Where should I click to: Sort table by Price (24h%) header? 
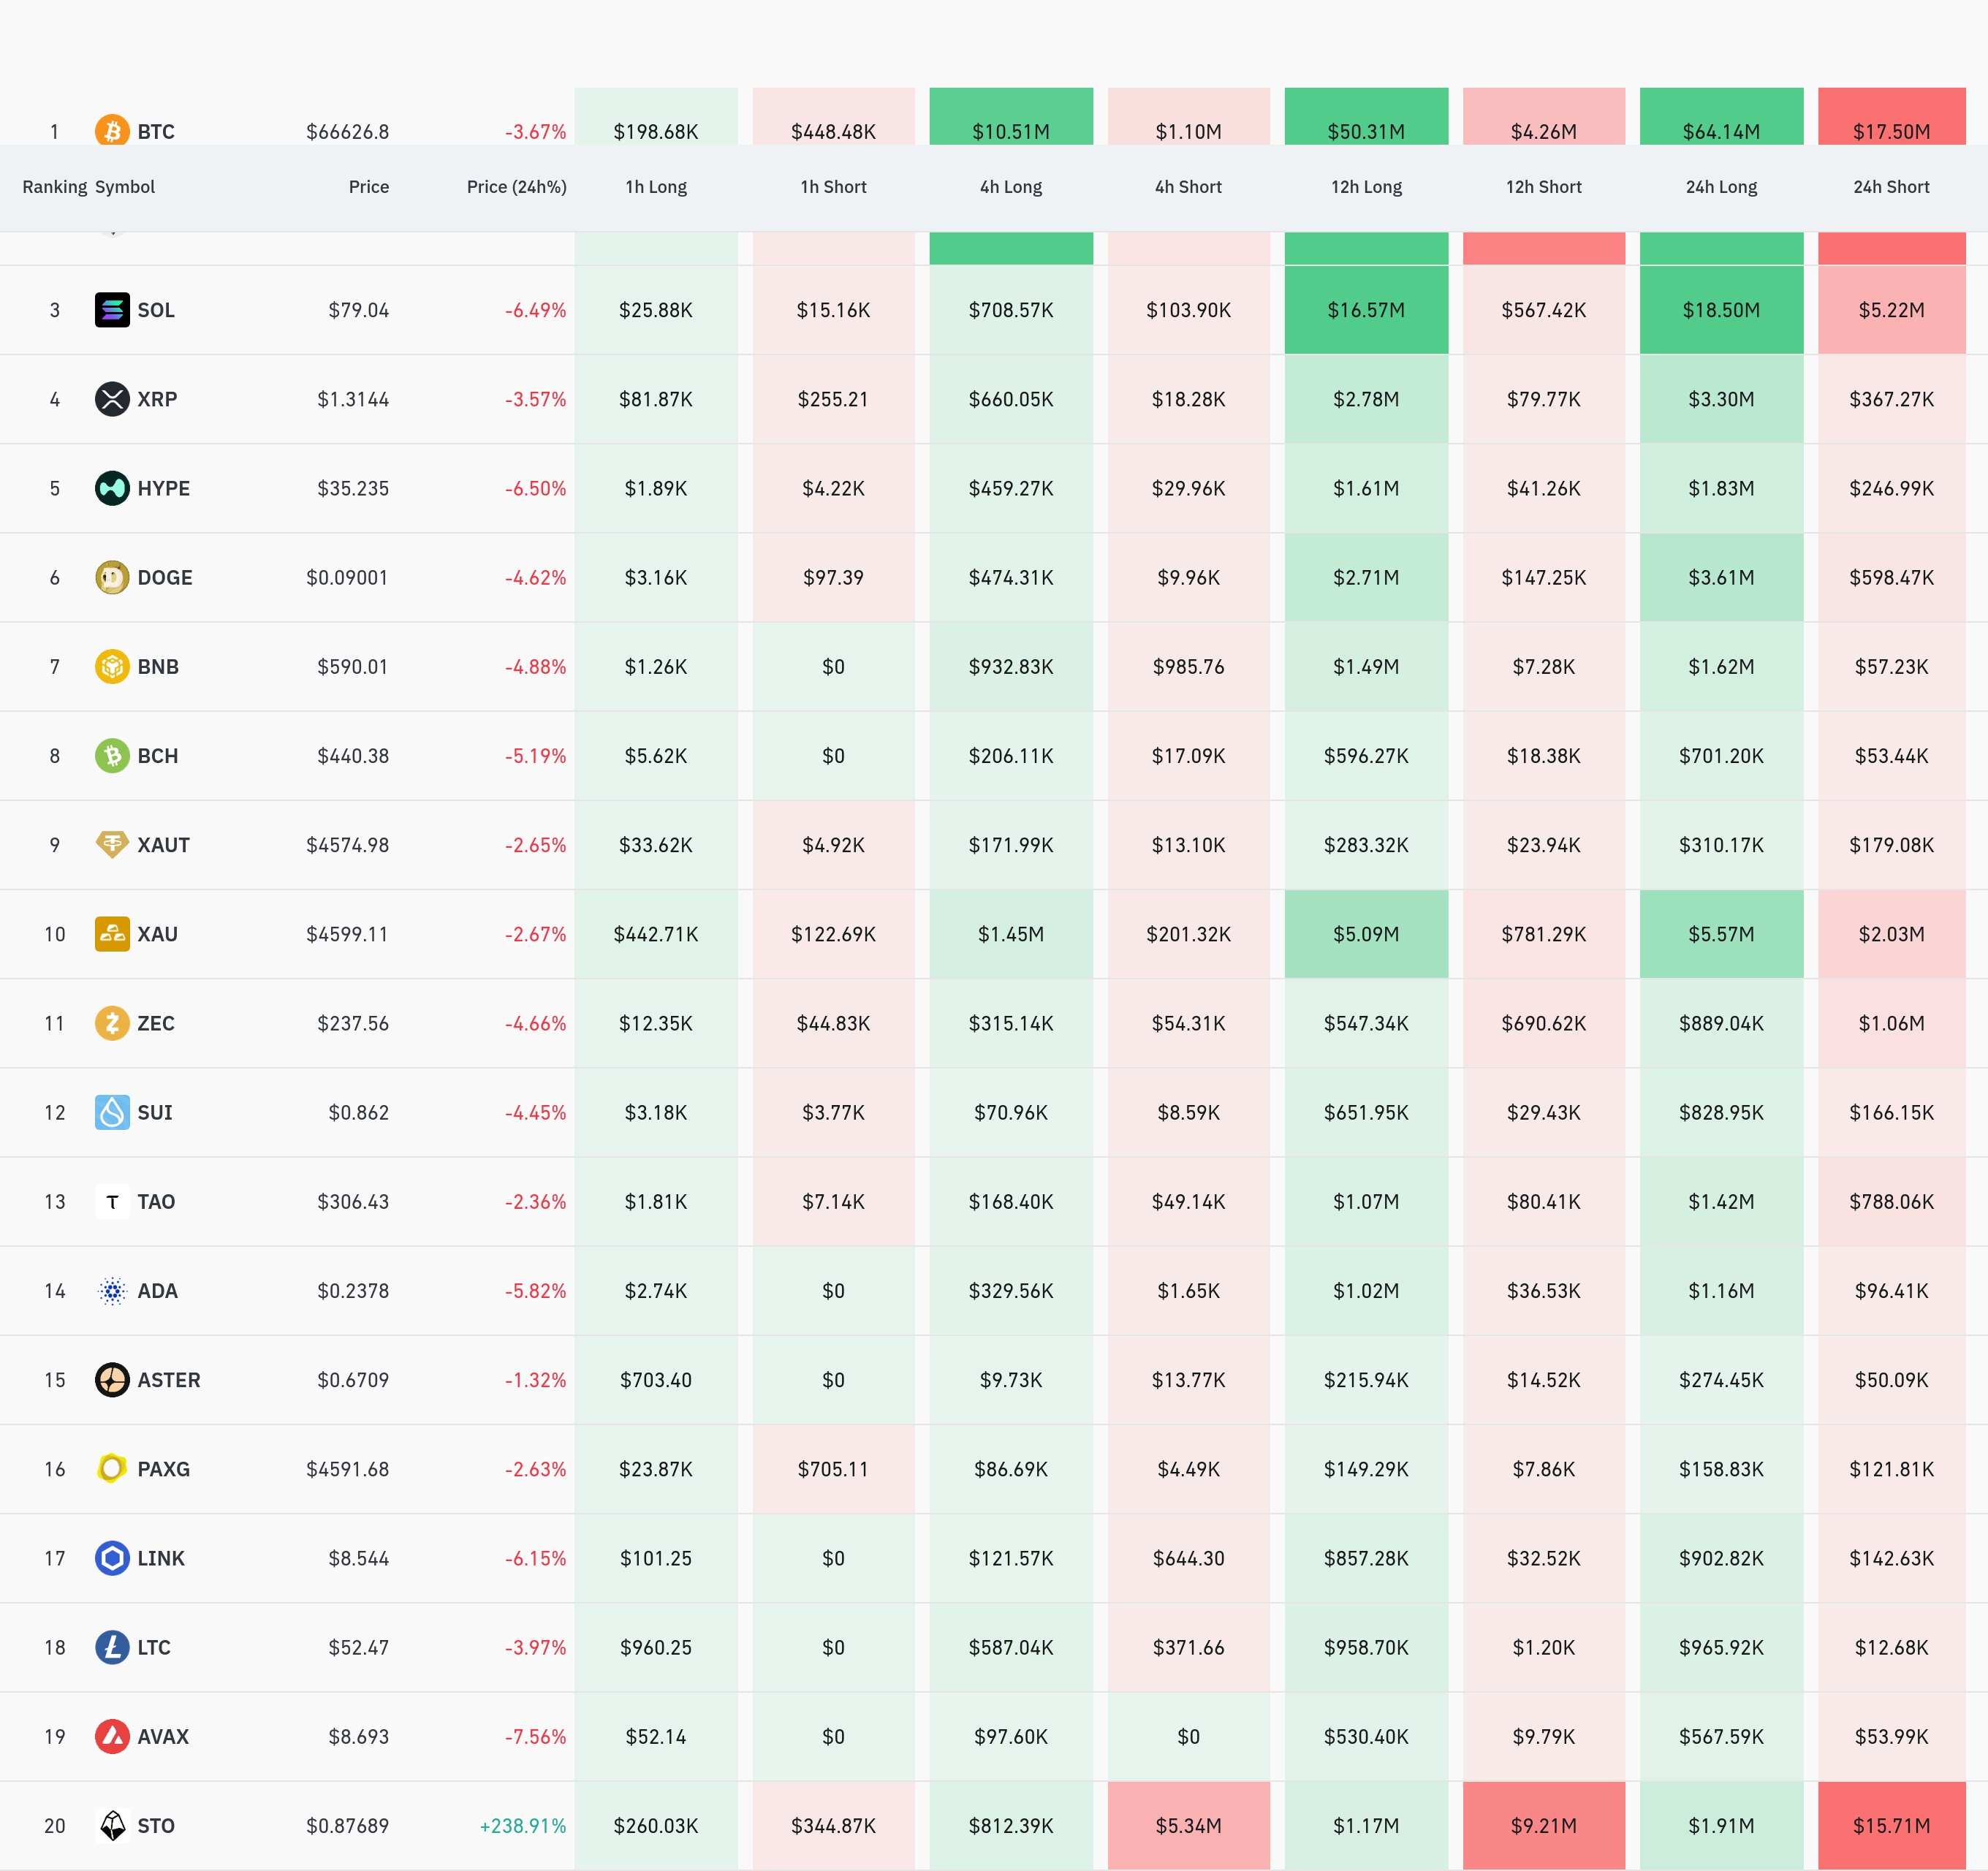click(516, 187)
